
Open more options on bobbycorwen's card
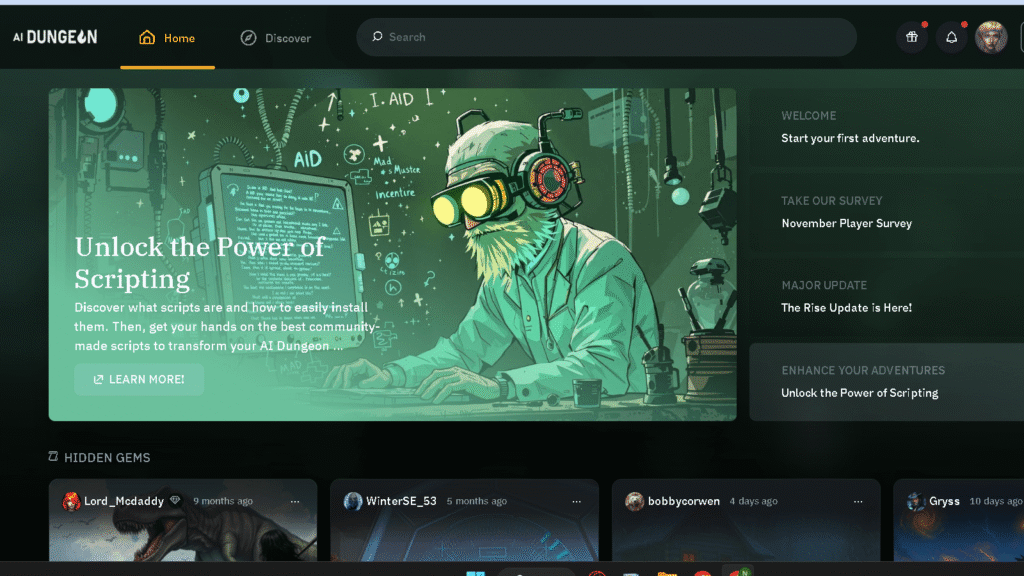859,501
